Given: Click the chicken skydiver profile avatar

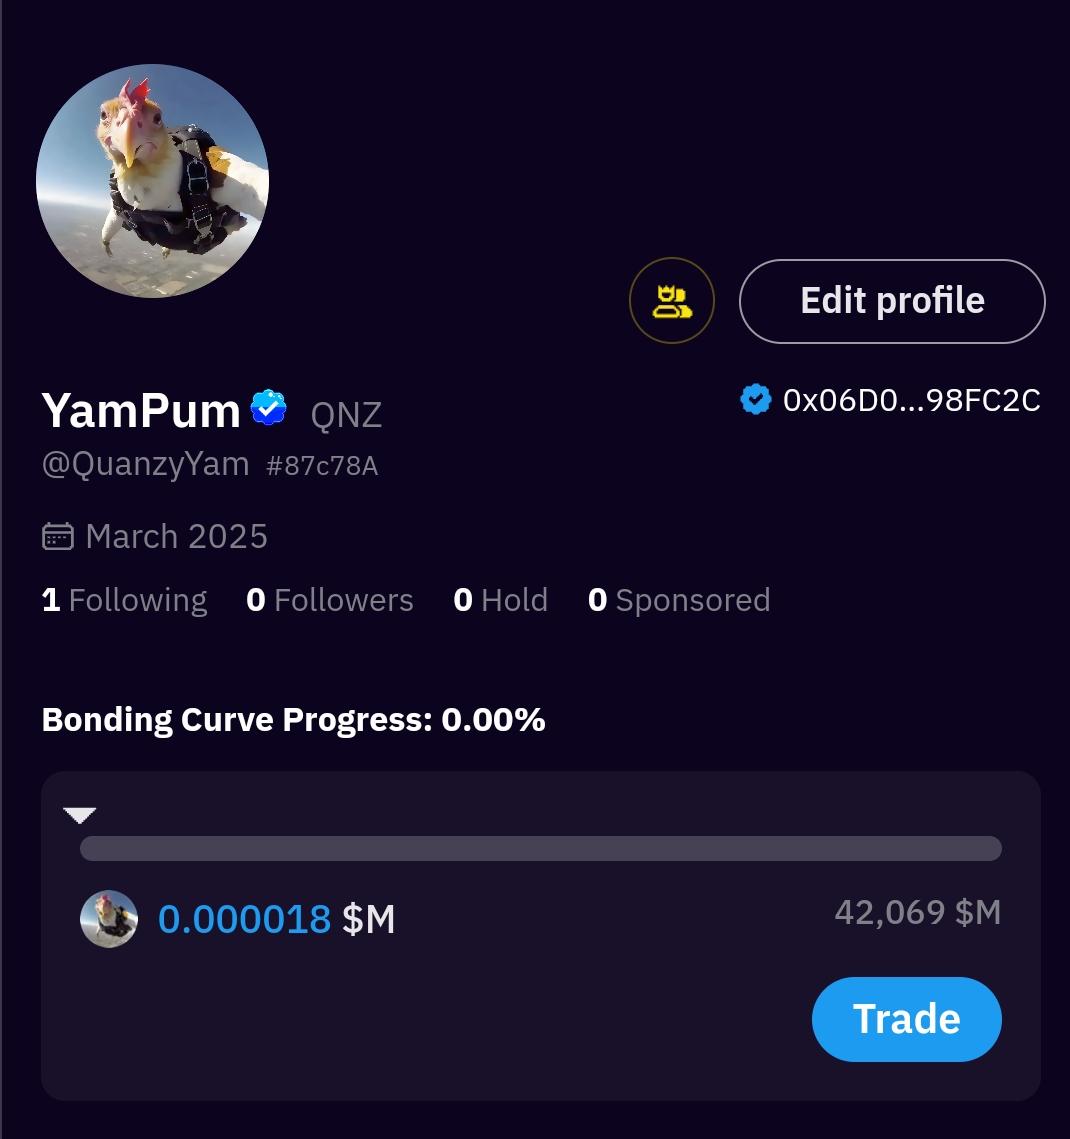Looking at the screenshot, I should (x=152, y=181).
